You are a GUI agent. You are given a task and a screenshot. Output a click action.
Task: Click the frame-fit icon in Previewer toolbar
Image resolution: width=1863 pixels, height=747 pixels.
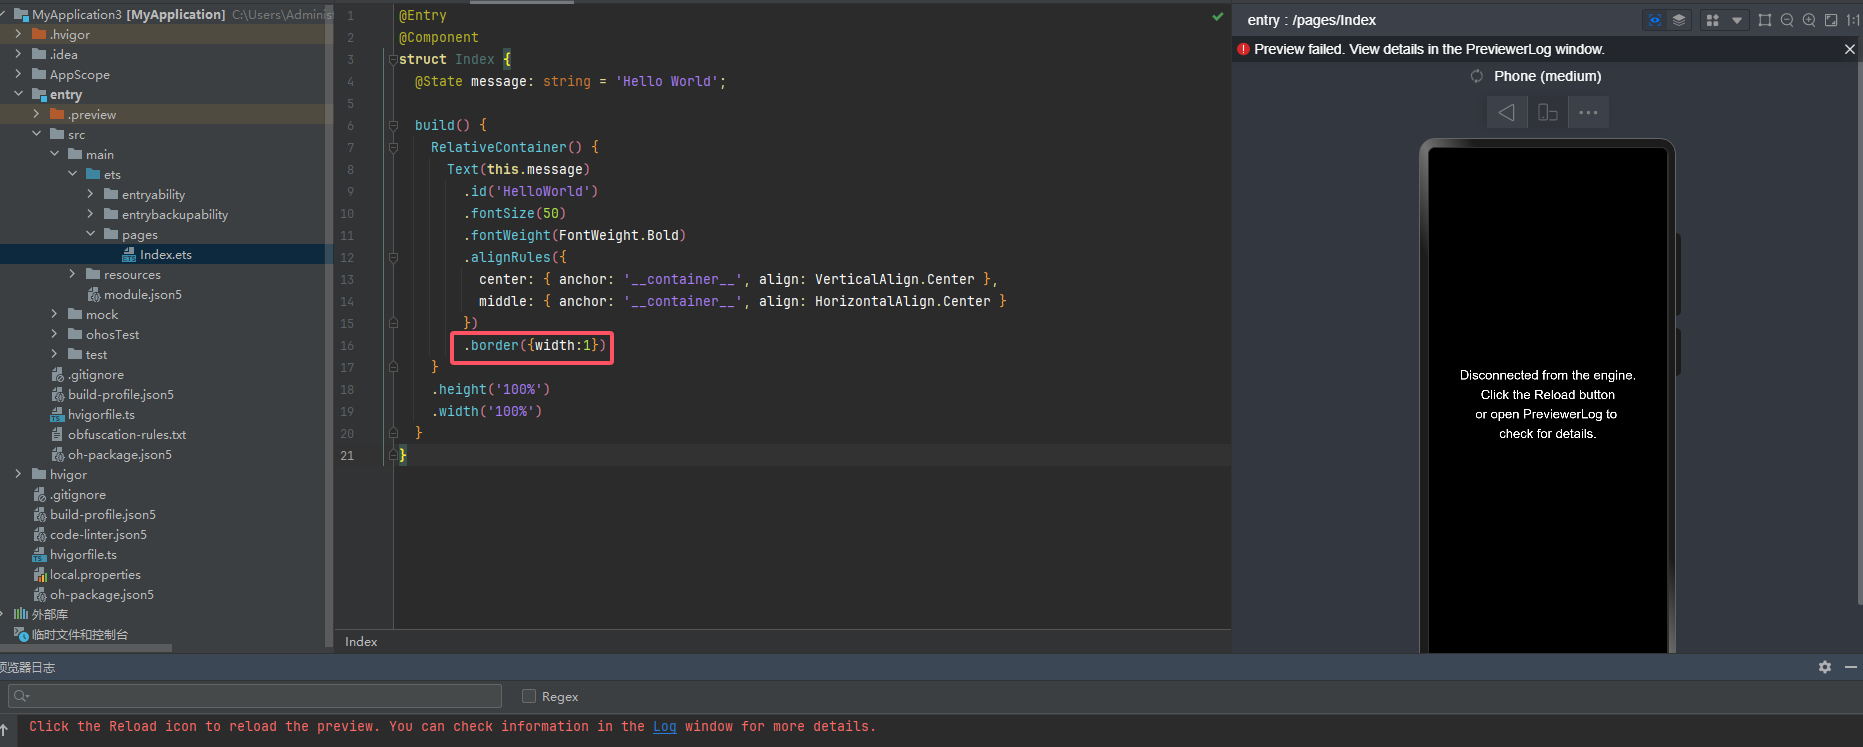click(x=1765, y=20)
